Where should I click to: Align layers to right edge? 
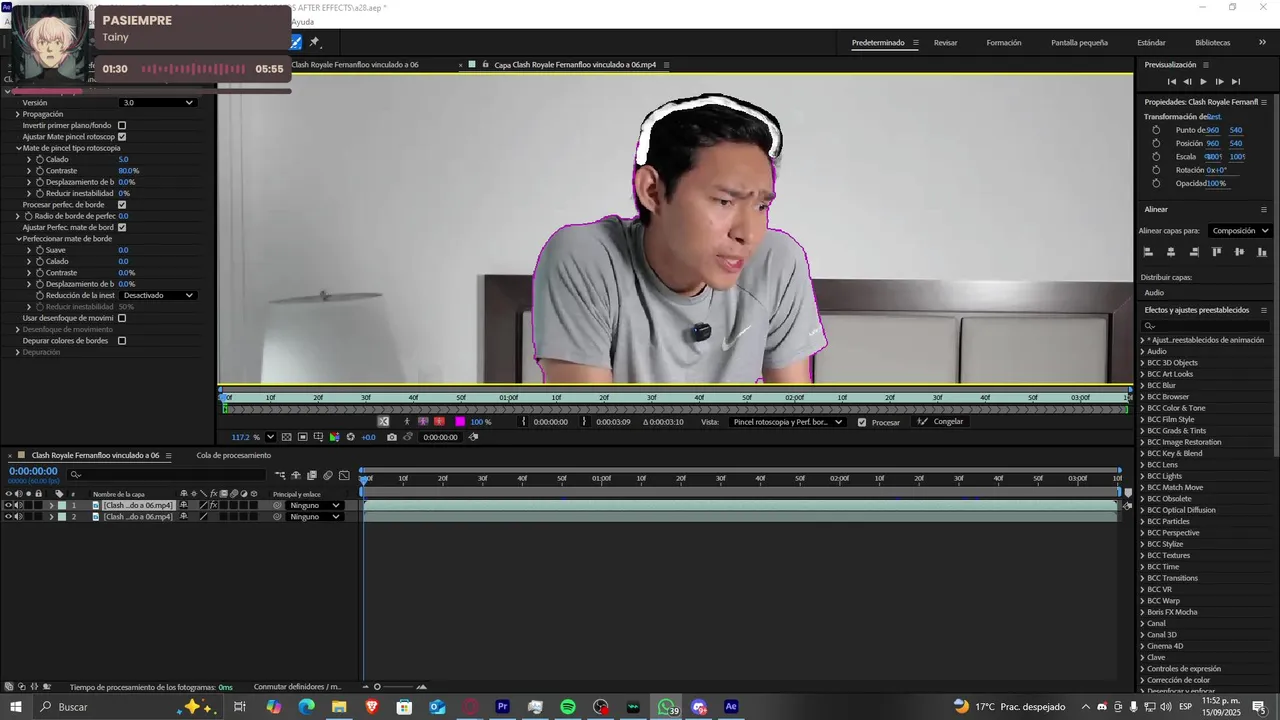click(1194, 252)
